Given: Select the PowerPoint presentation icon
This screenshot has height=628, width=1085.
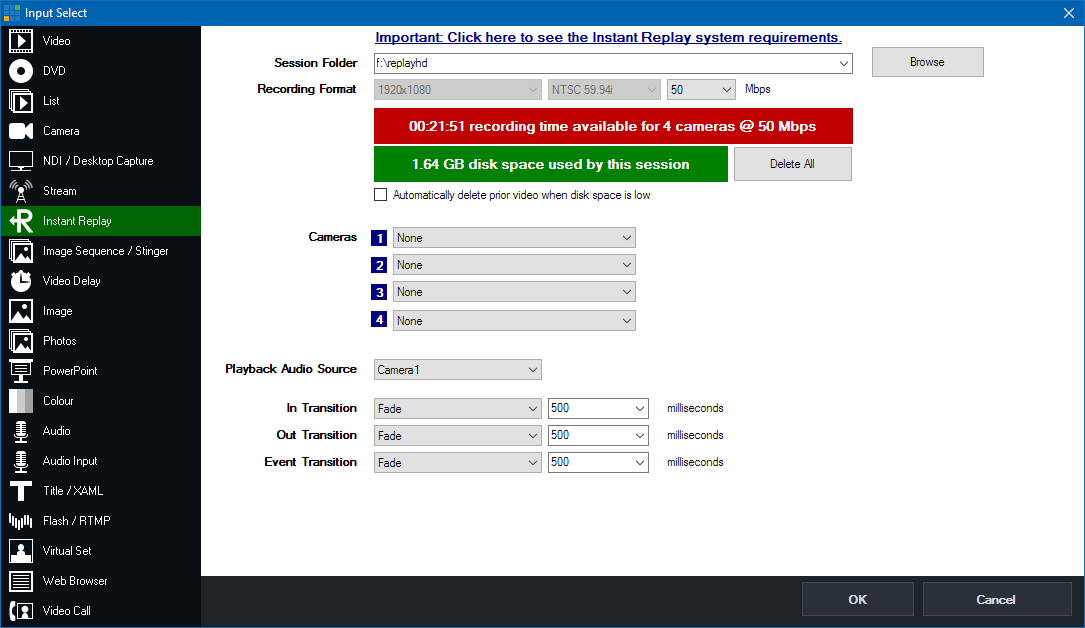Looking at the screenshot, I should coord(21,371).
